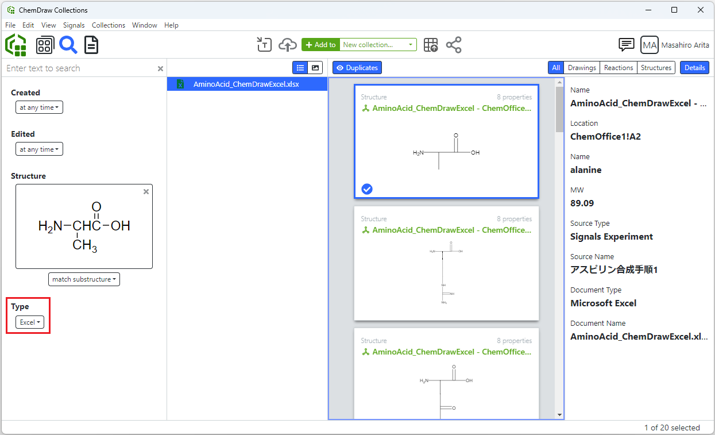Click the ChemDraw Collections home icon
The height and width of the screenshot is (435, 715).
pyautogui.click(x=16, y=45)
